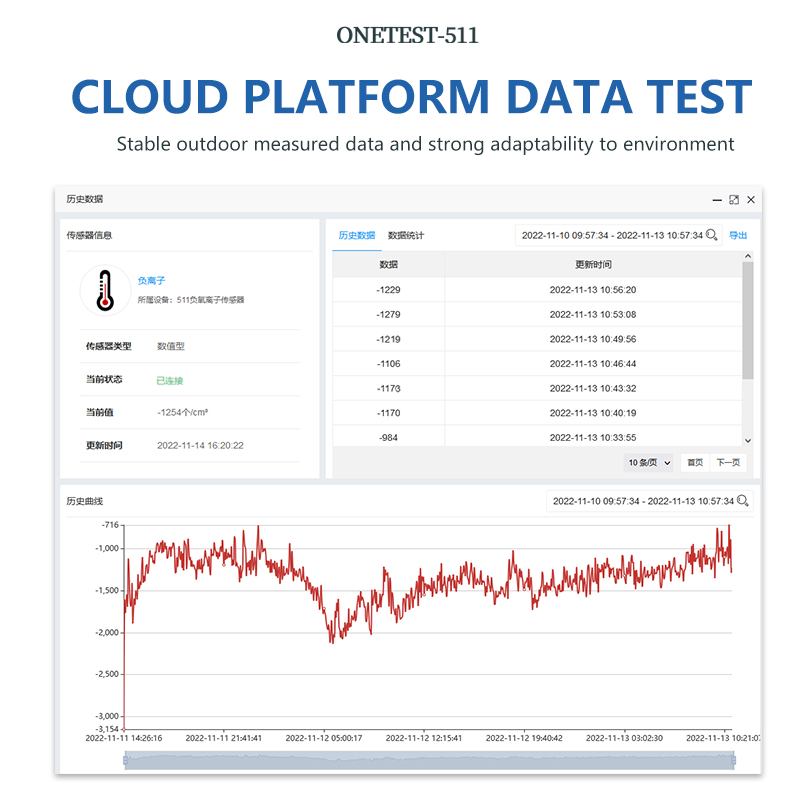Switch to the 数据统计 tab

[406, 236]
